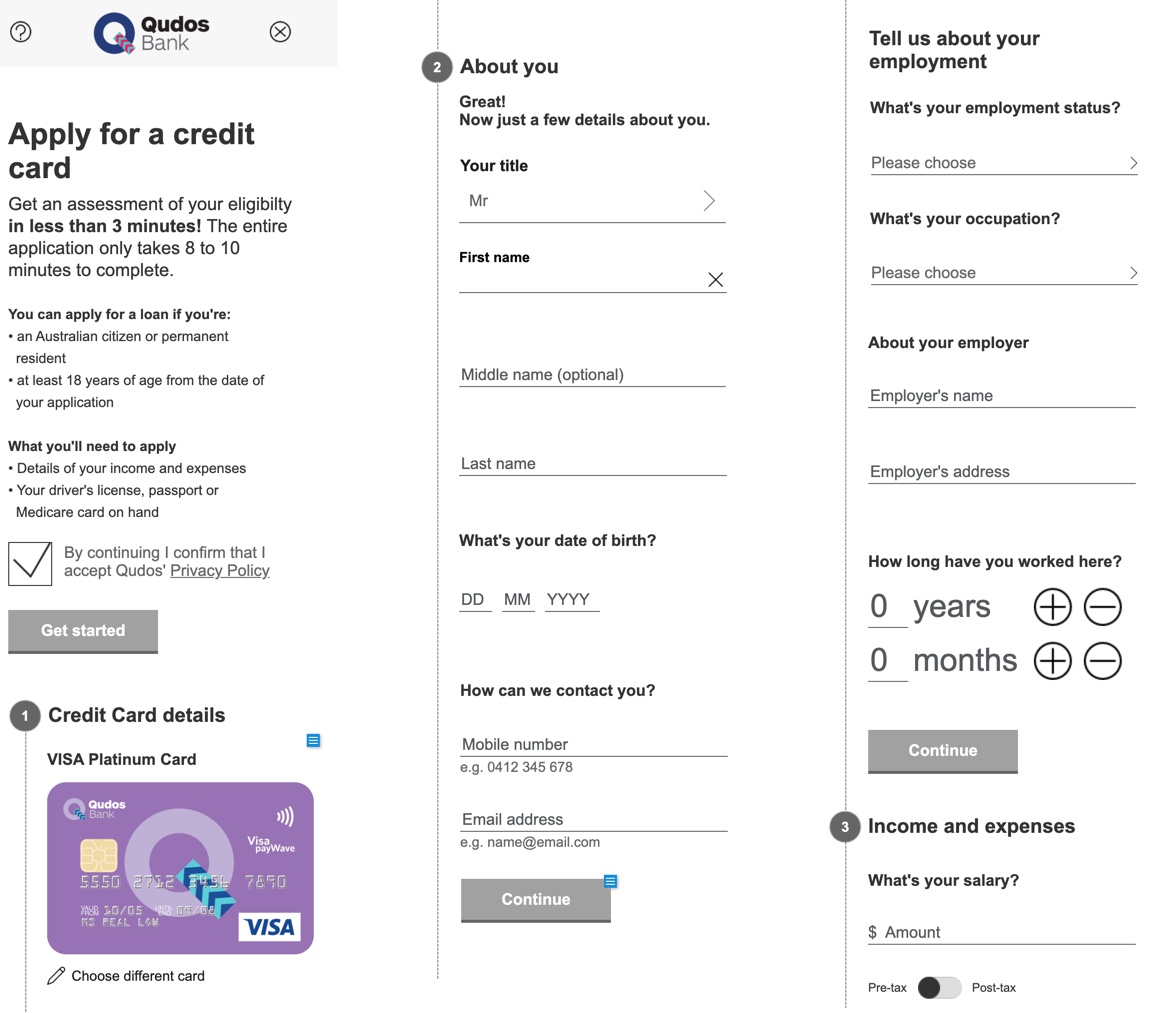Open the employment status dropdown

tap(1003, 163)
